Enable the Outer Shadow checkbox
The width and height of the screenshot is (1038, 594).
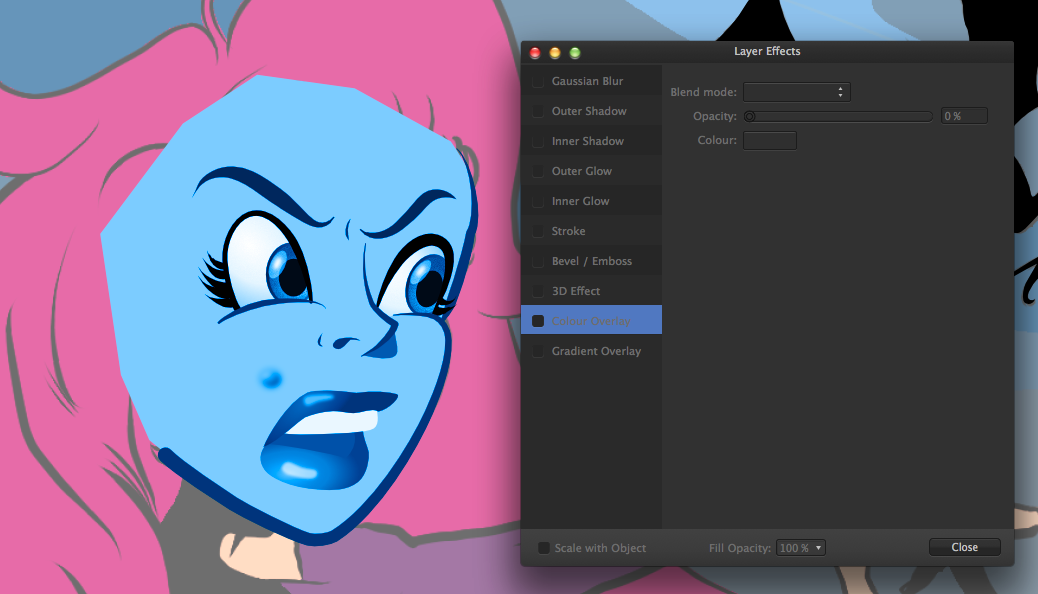coord(538,111)
